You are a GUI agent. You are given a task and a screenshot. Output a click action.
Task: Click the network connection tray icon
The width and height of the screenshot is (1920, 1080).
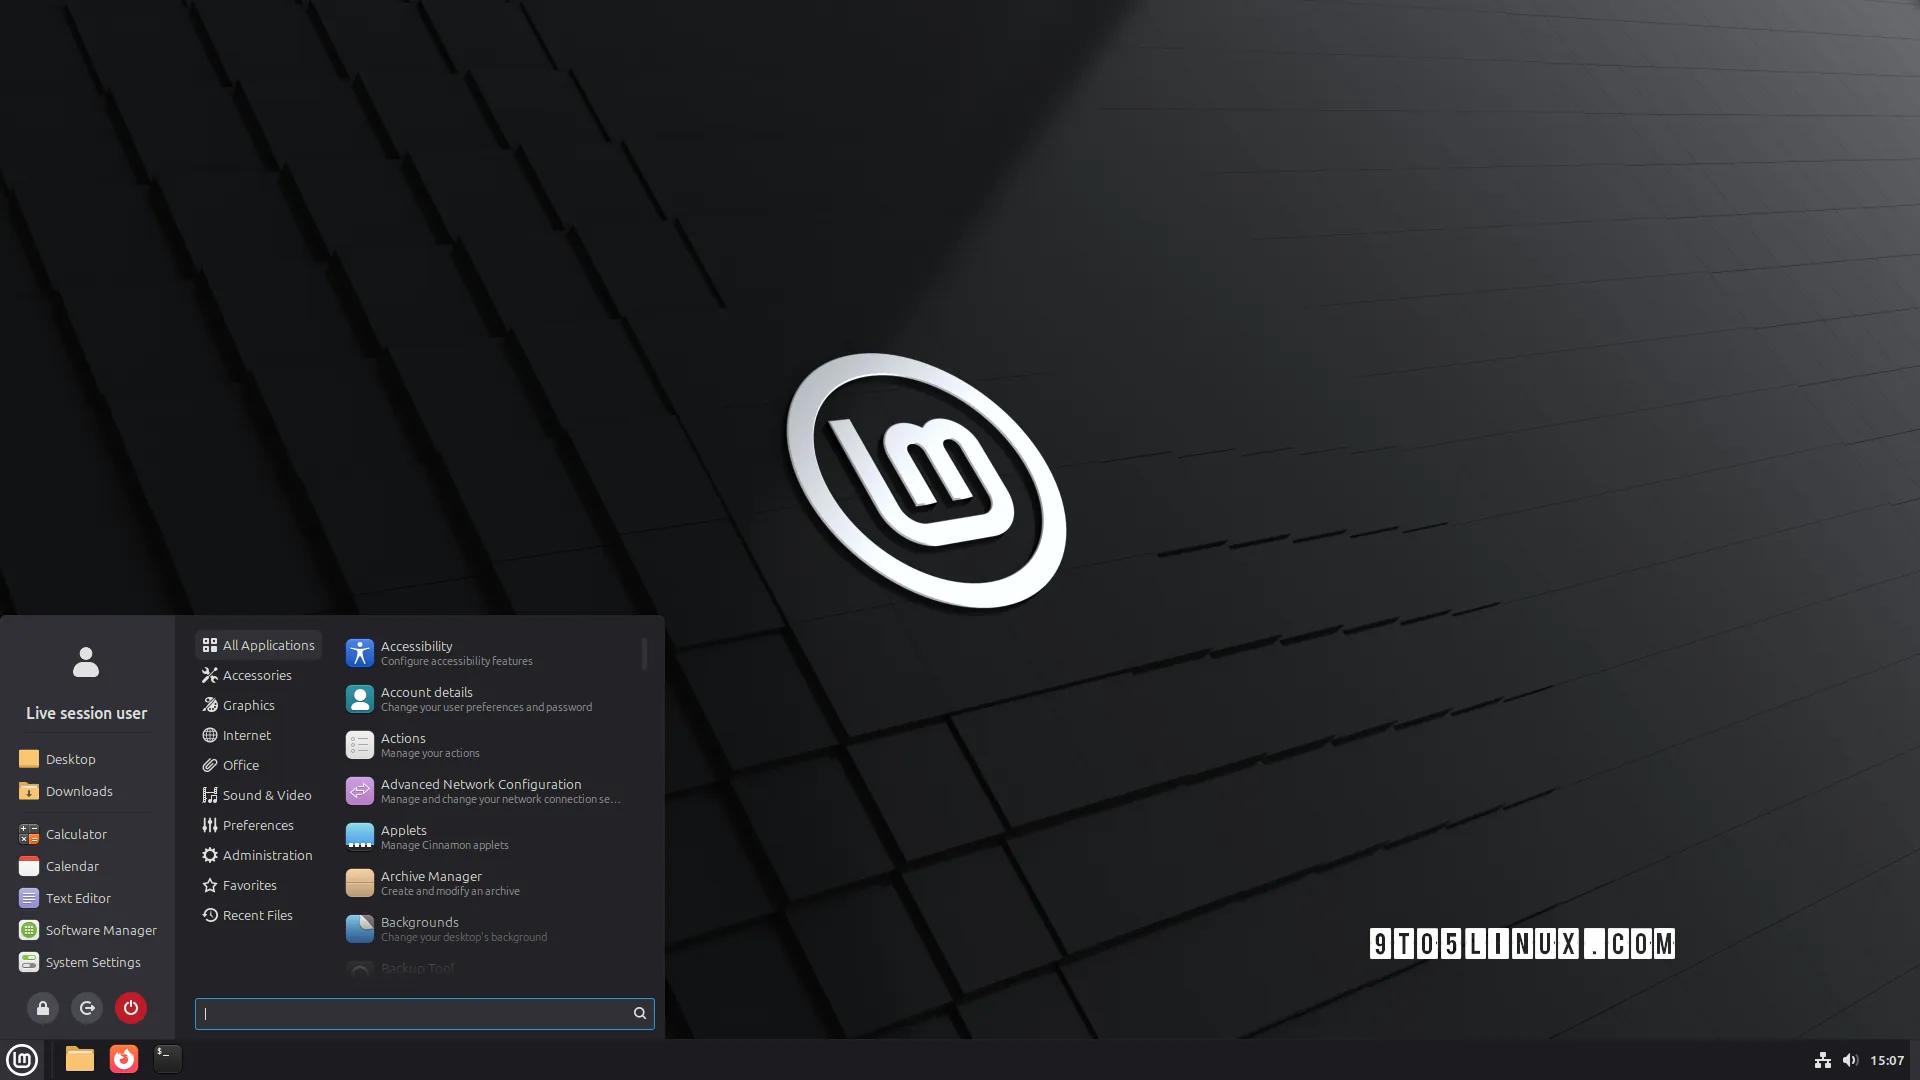1823,1060
